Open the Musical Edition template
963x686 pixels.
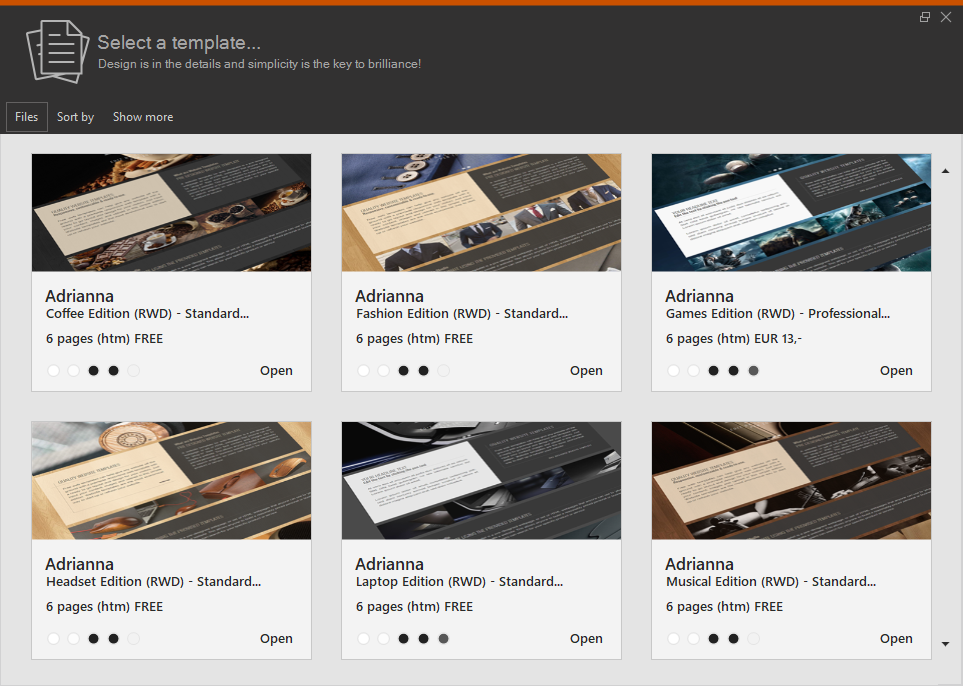pyautogui.click(x=896, y=639)
